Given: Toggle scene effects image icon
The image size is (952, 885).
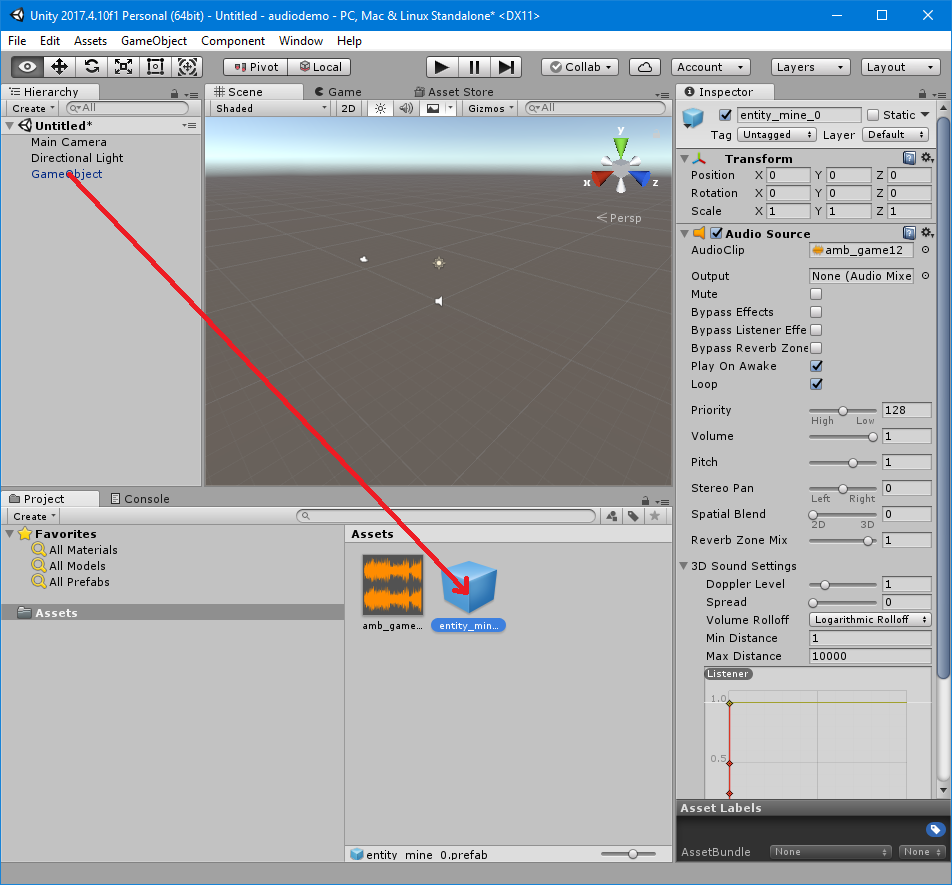Looking at the screenshot, I should [433, 108].
